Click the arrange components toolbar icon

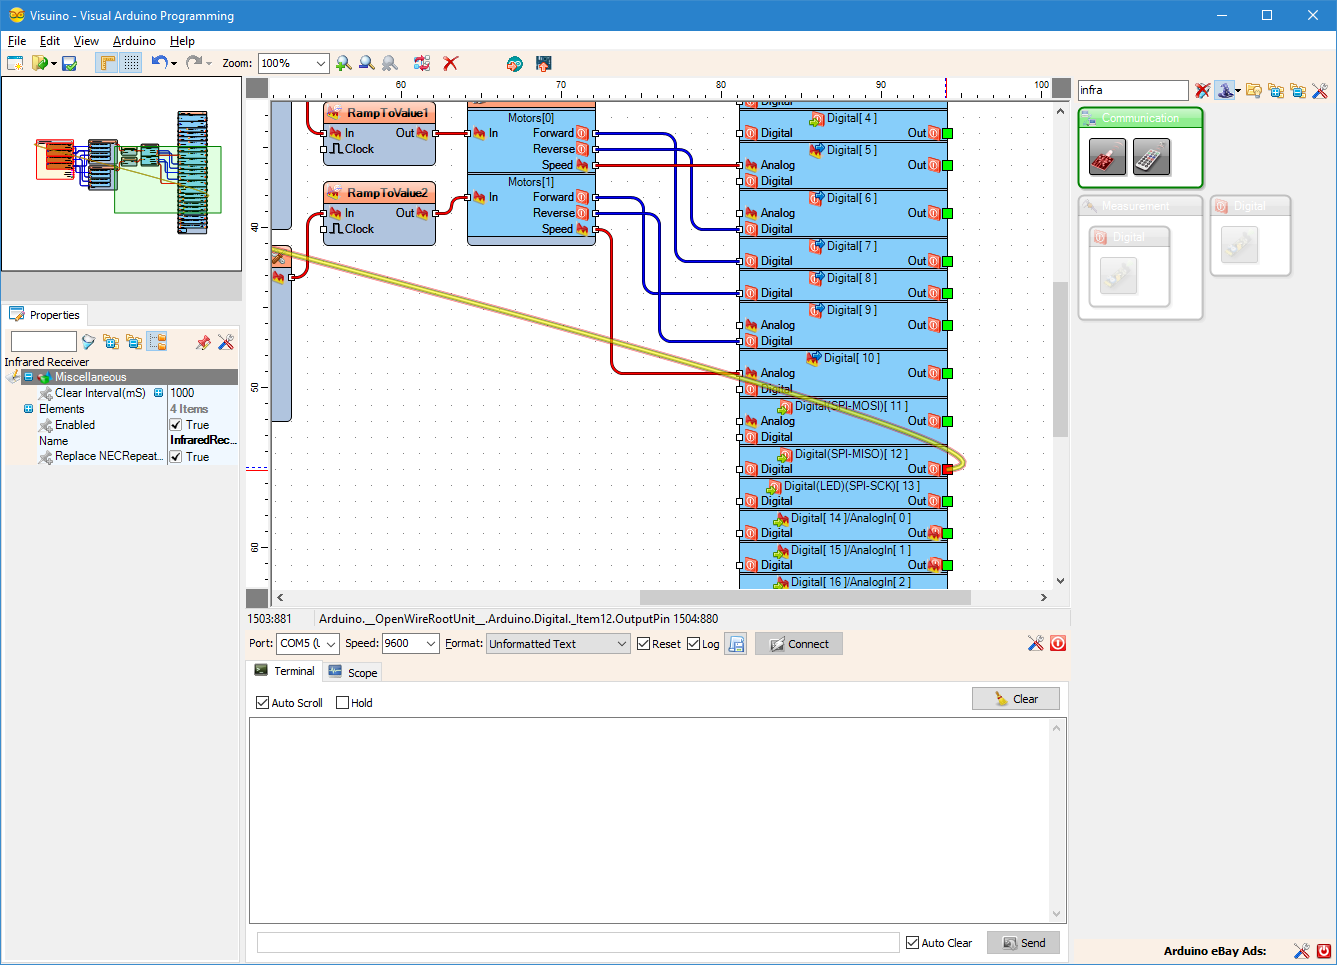422,63
